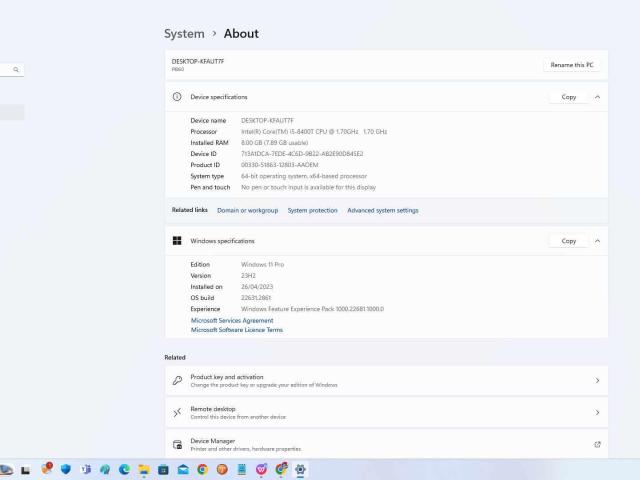Image resolution: width=640 pixels, height=480 pixels.
Task: Open Product key and activation row
Action: (387, 380)
